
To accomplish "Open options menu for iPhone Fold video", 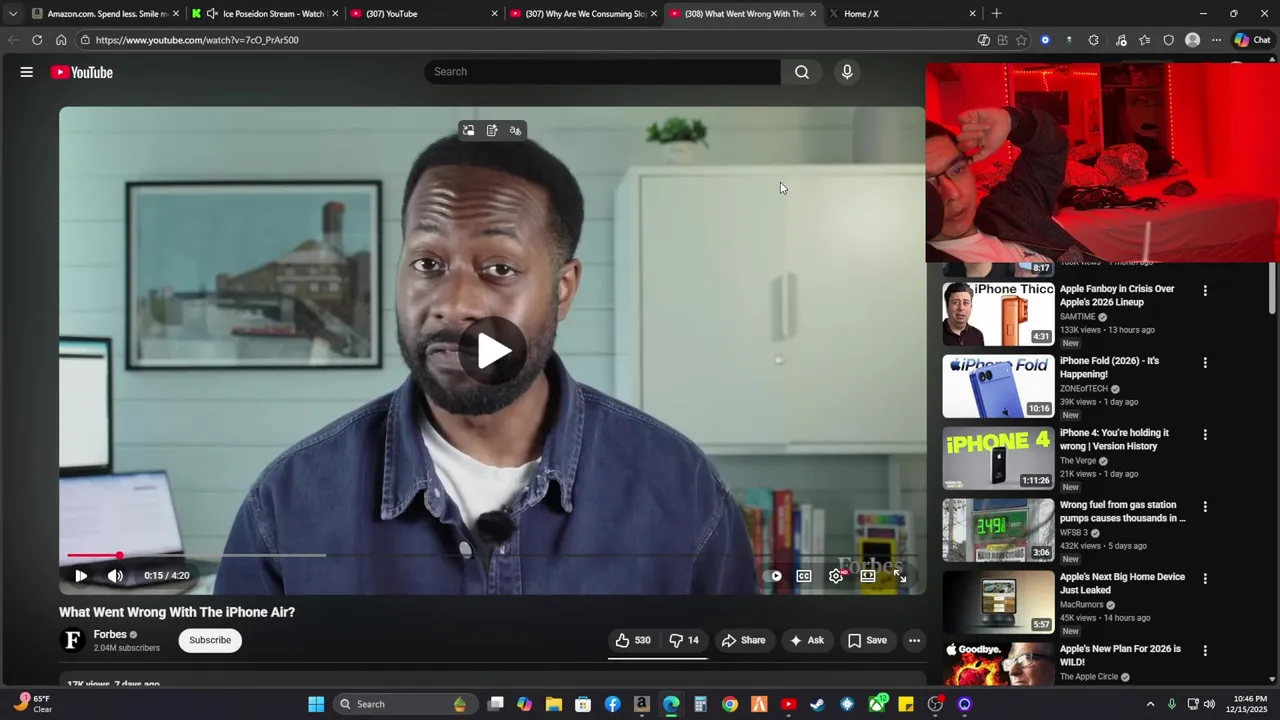I will [1205, 363].
